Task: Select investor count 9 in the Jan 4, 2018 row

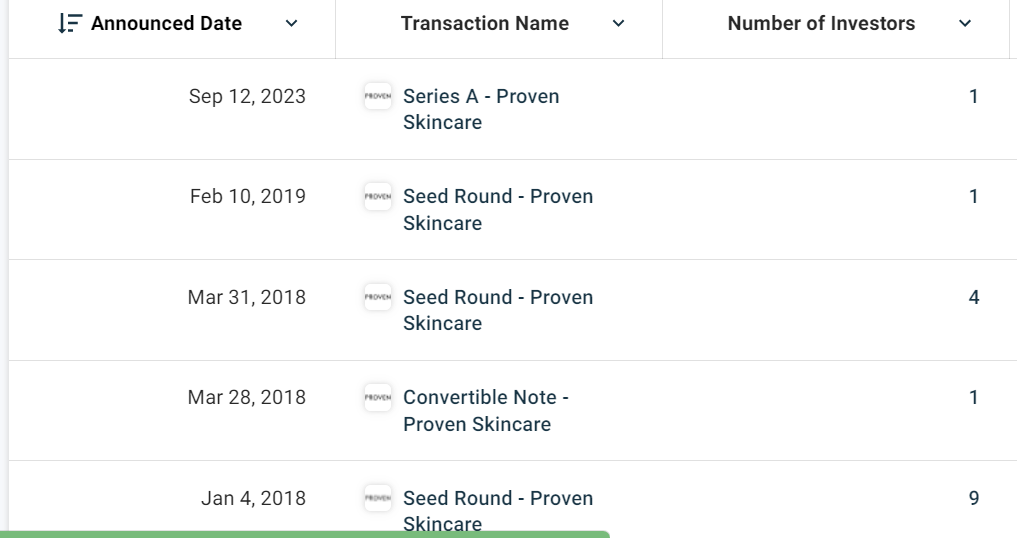Action: coord(974,498)
